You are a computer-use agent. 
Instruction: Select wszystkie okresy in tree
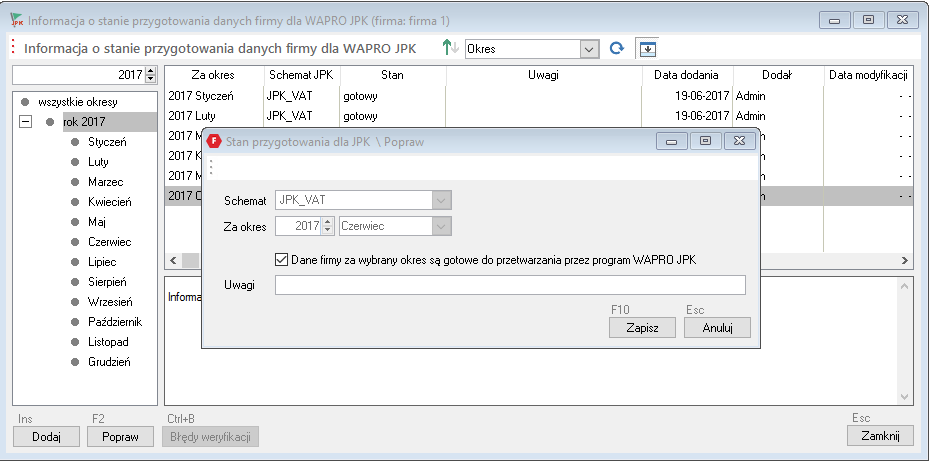pos(78,102)
